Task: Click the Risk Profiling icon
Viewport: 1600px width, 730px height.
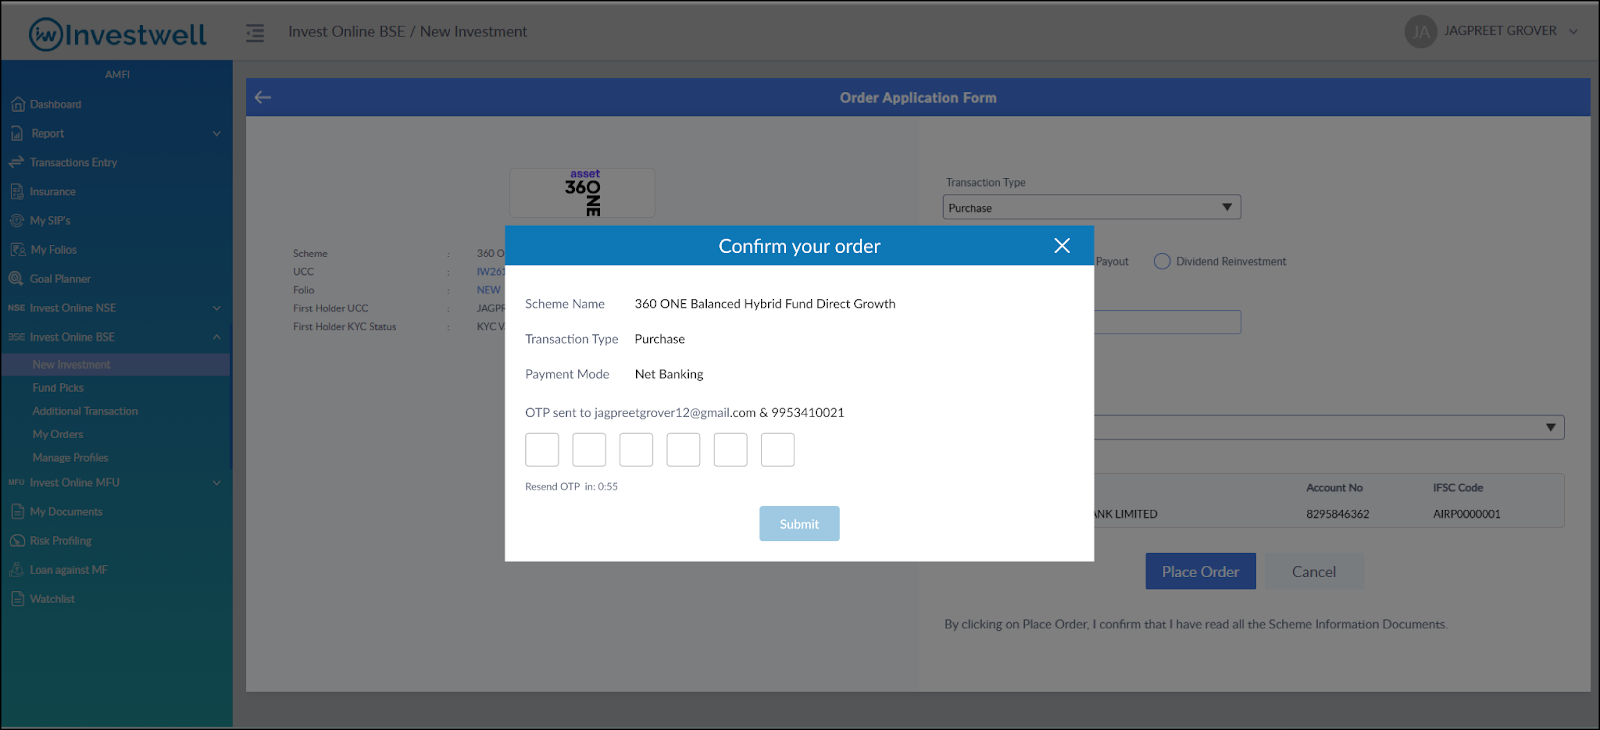Action: pos(17,541)
